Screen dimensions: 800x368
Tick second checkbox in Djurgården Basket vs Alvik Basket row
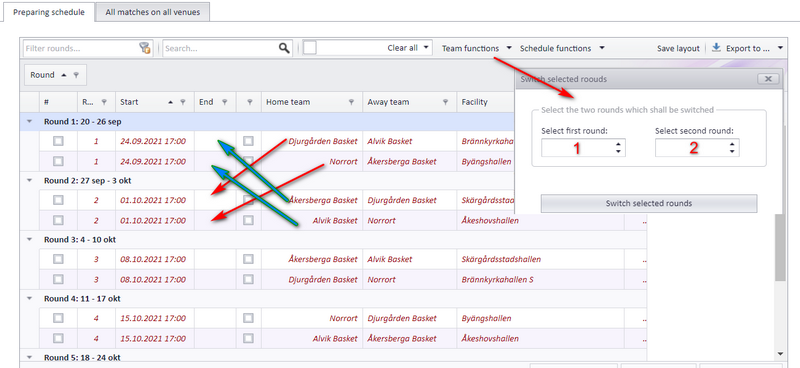tap(248, 141)
